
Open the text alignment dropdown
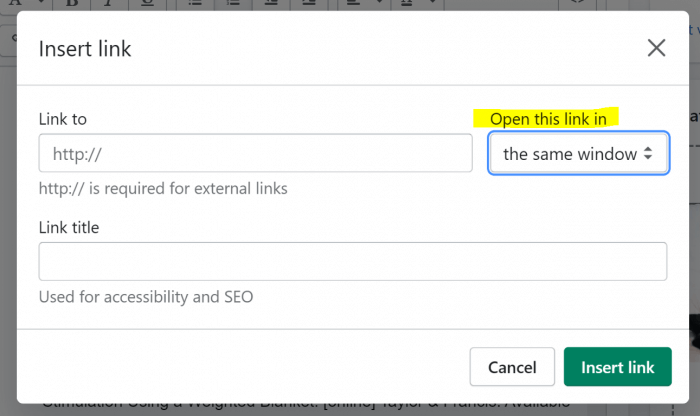pos(364,4)
